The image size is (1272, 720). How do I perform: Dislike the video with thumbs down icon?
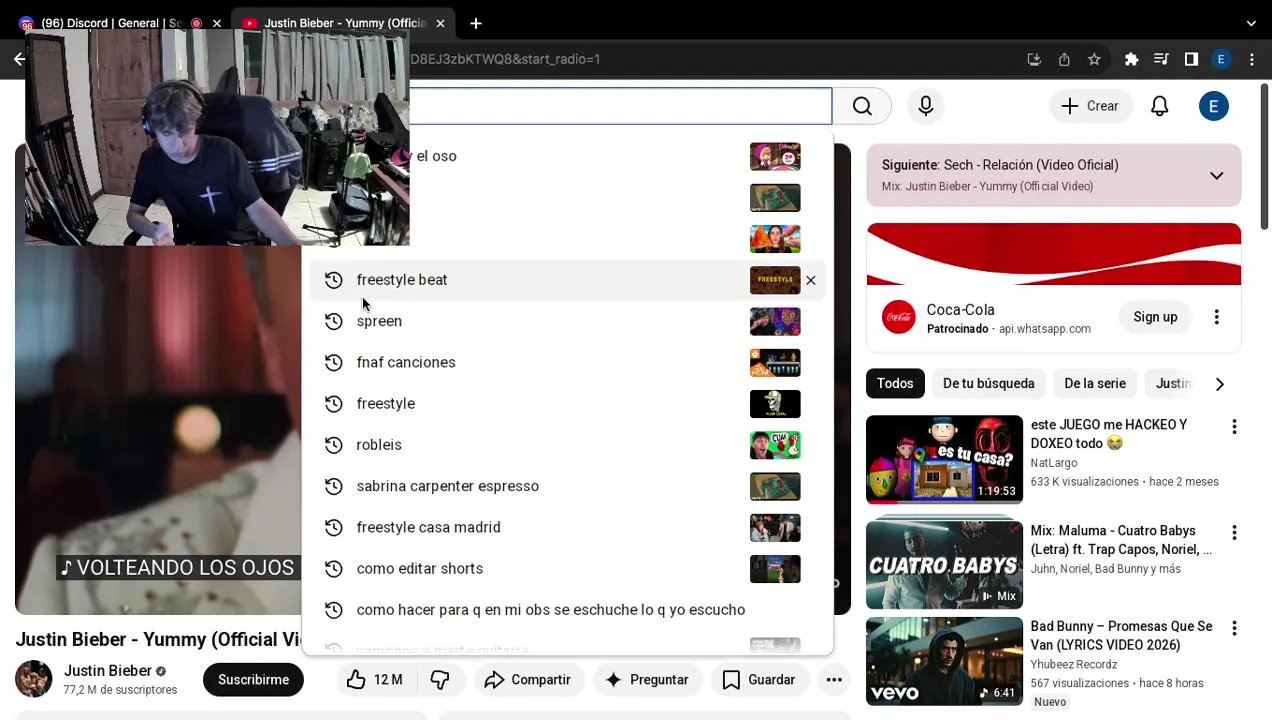[x=440, y=680]
